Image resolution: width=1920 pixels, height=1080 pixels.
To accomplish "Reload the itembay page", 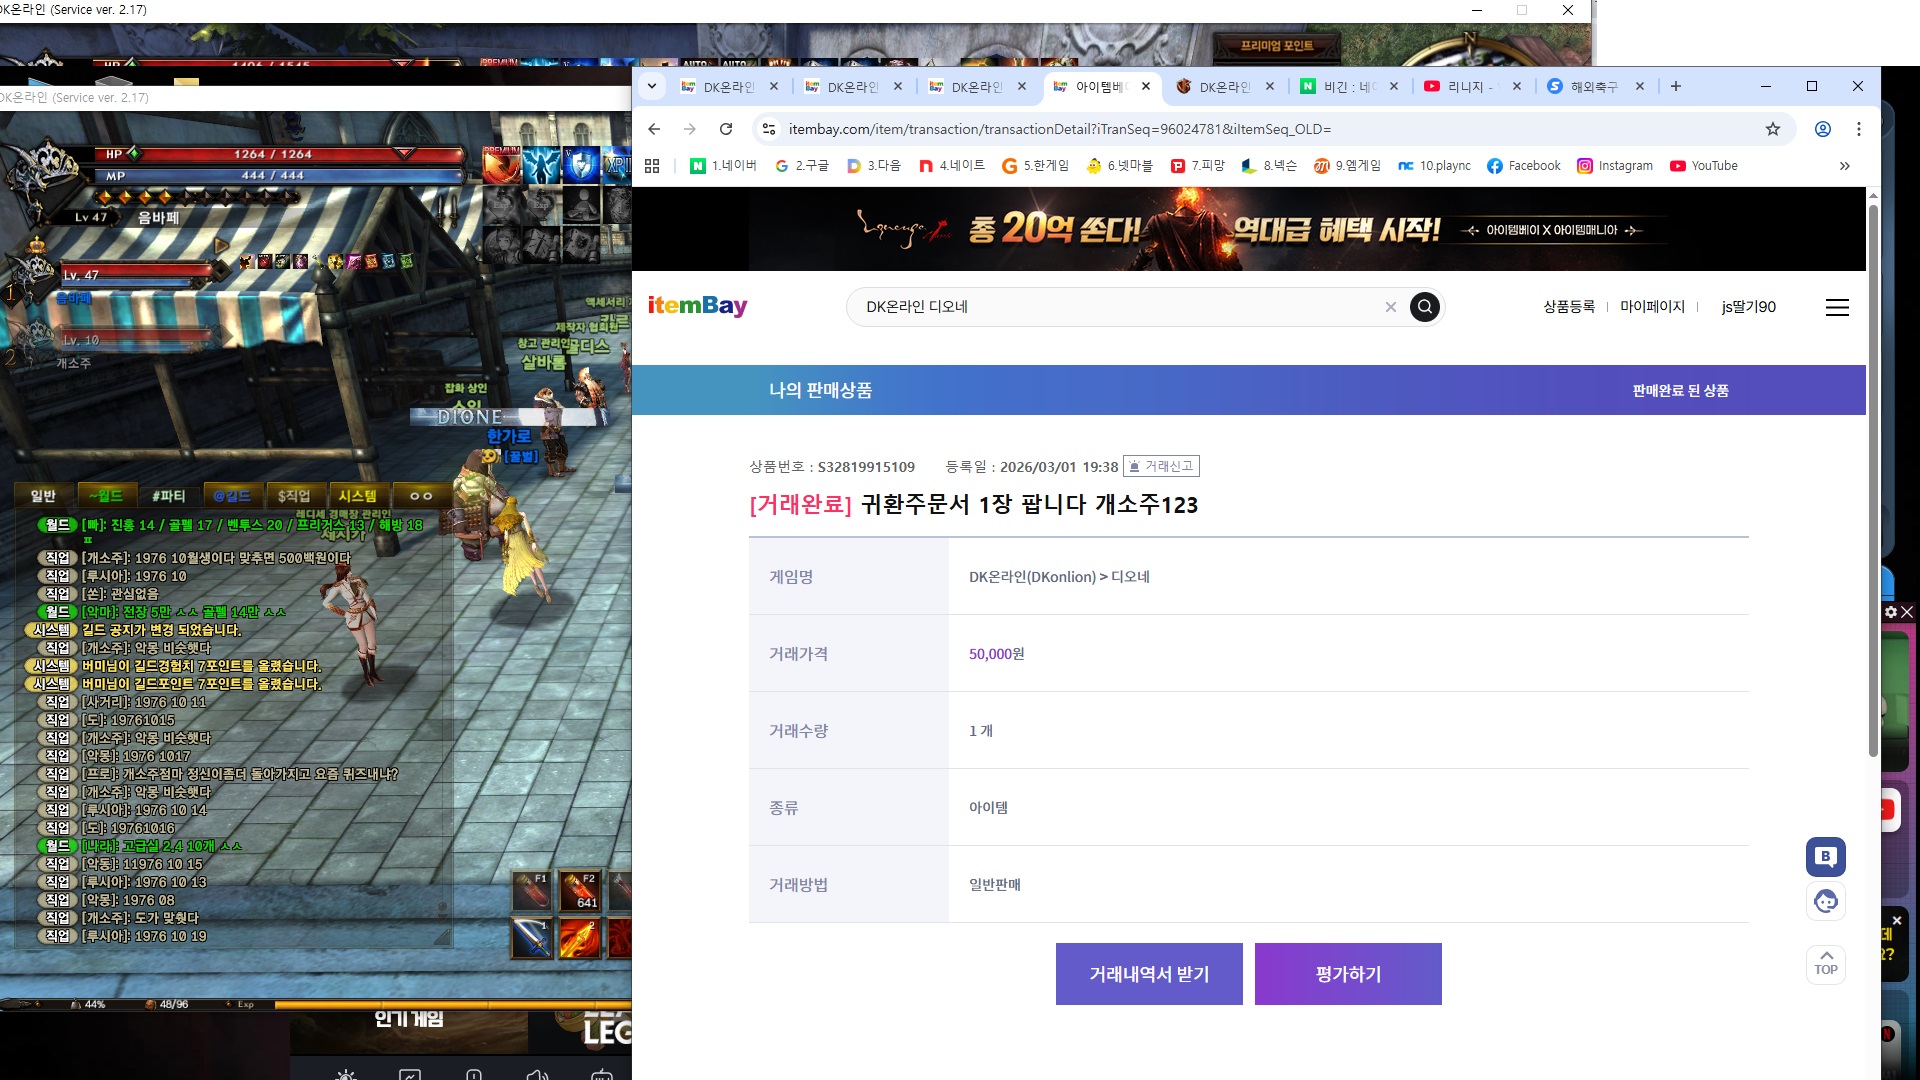I will 726,129.
